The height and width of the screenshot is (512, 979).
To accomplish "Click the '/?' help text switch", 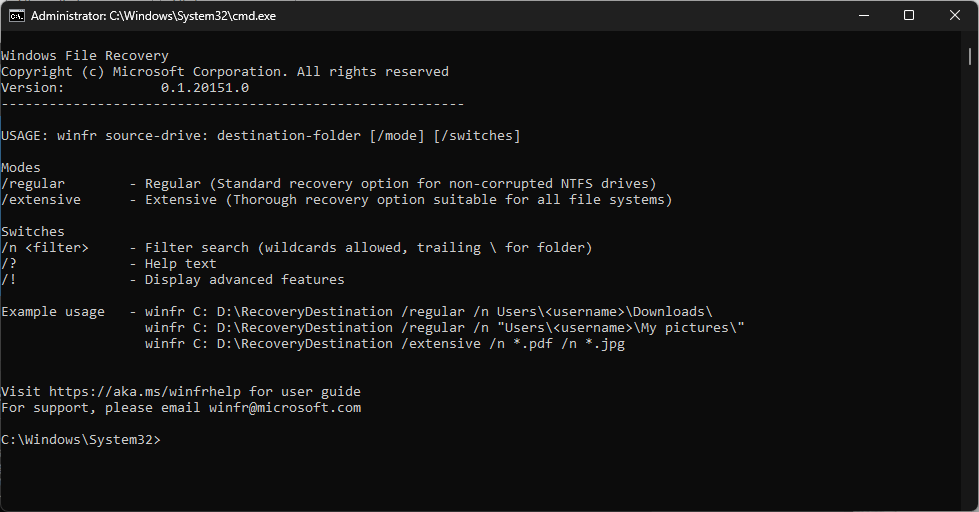I will coord(9,264).
